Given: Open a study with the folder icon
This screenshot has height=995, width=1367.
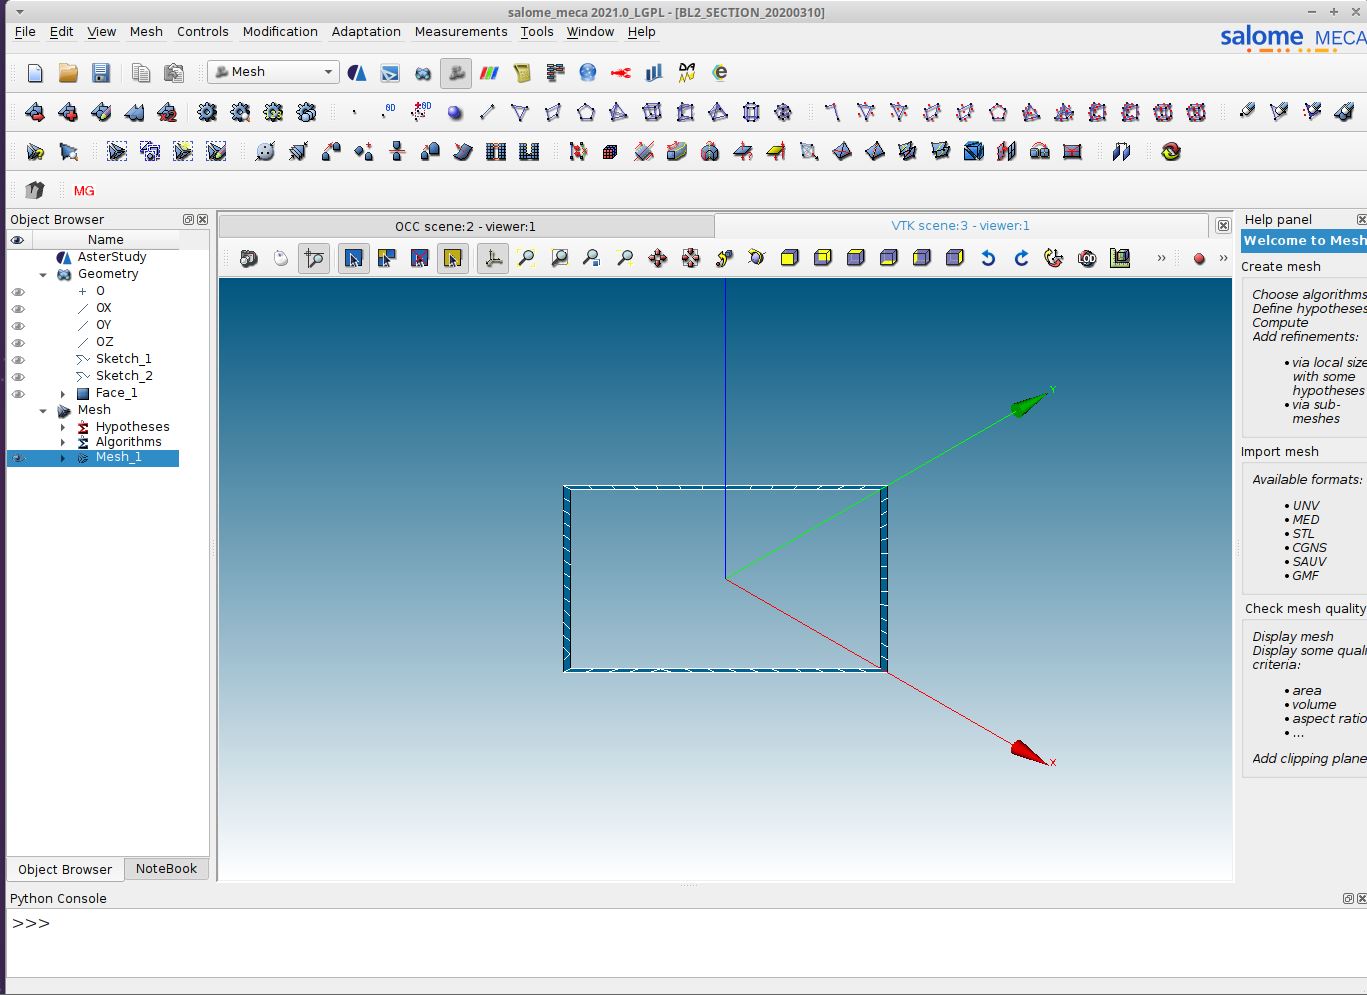Looking at the screenshot, I should click(x=68, y=73).
